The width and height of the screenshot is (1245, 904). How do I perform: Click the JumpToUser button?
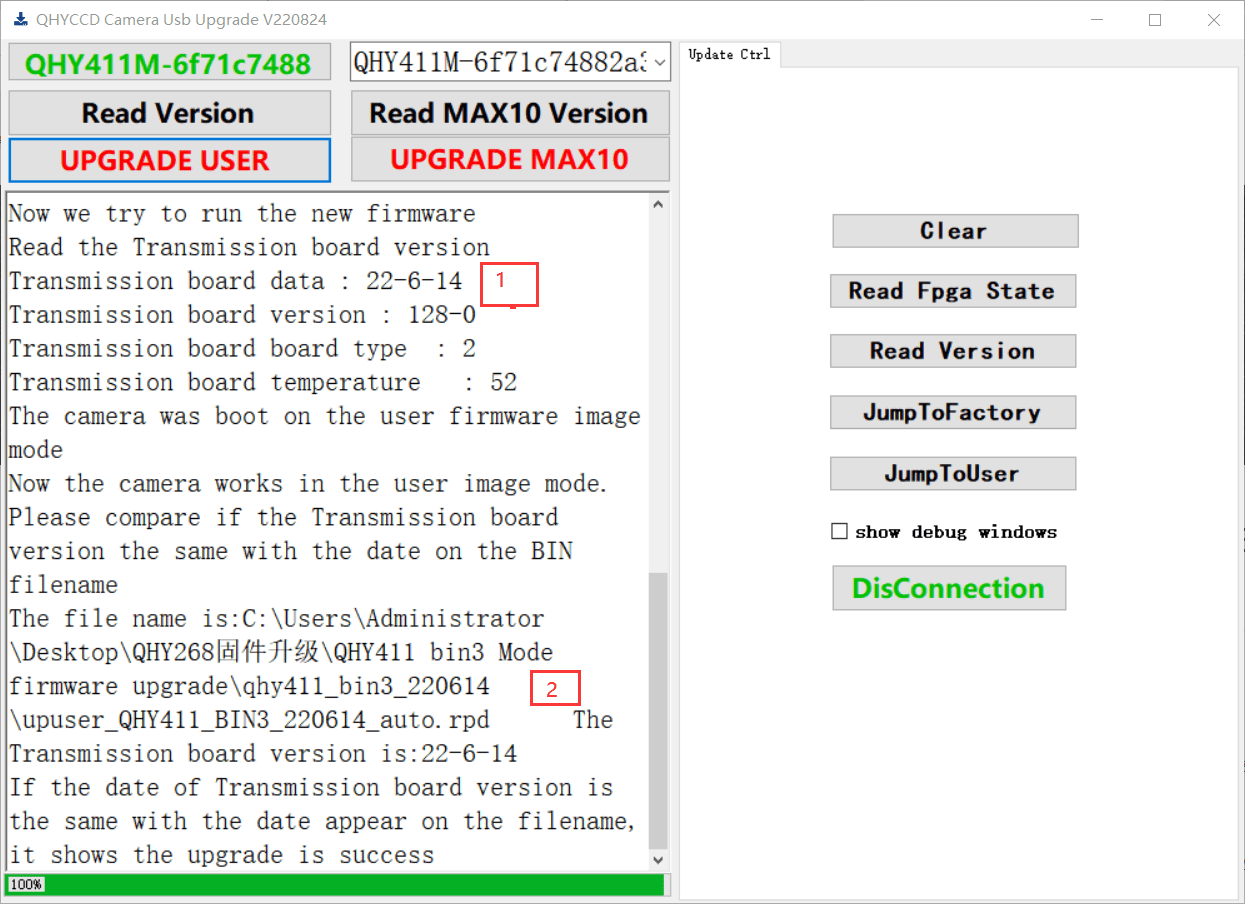pos(953,473)
